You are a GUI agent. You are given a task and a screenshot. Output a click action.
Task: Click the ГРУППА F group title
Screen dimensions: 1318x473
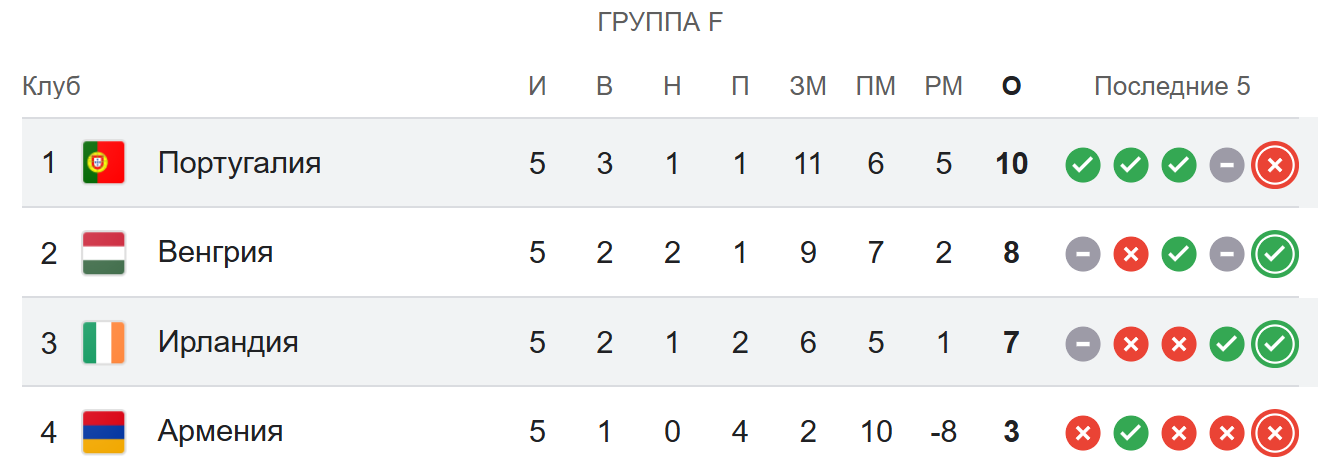[659, 23]
